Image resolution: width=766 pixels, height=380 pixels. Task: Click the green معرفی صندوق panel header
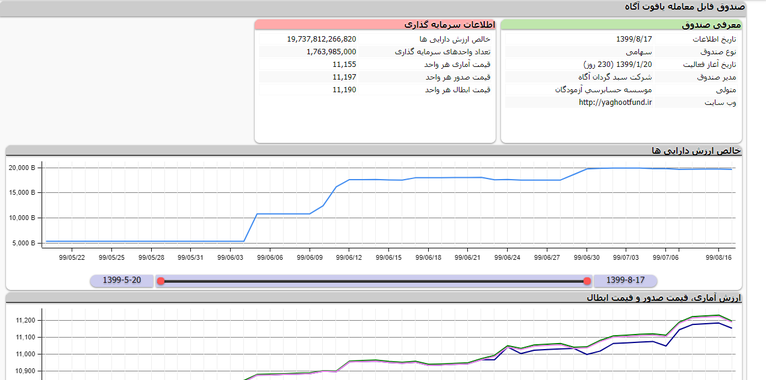point(621,25)
